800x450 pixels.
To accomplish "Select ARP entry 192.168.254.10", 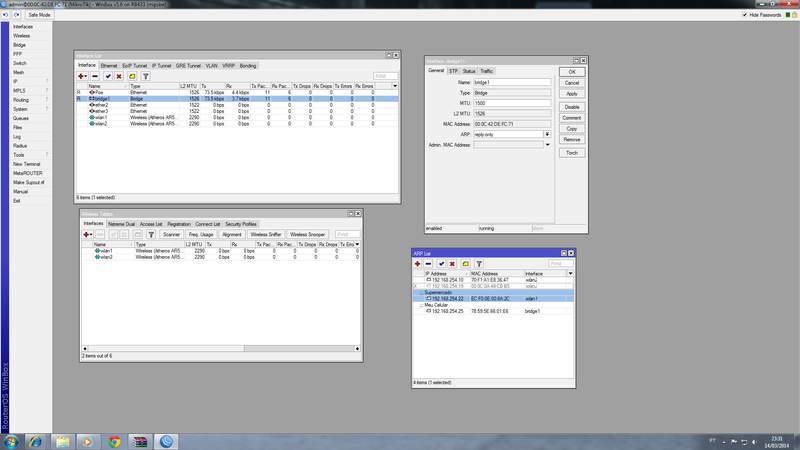I will [493, 280].
